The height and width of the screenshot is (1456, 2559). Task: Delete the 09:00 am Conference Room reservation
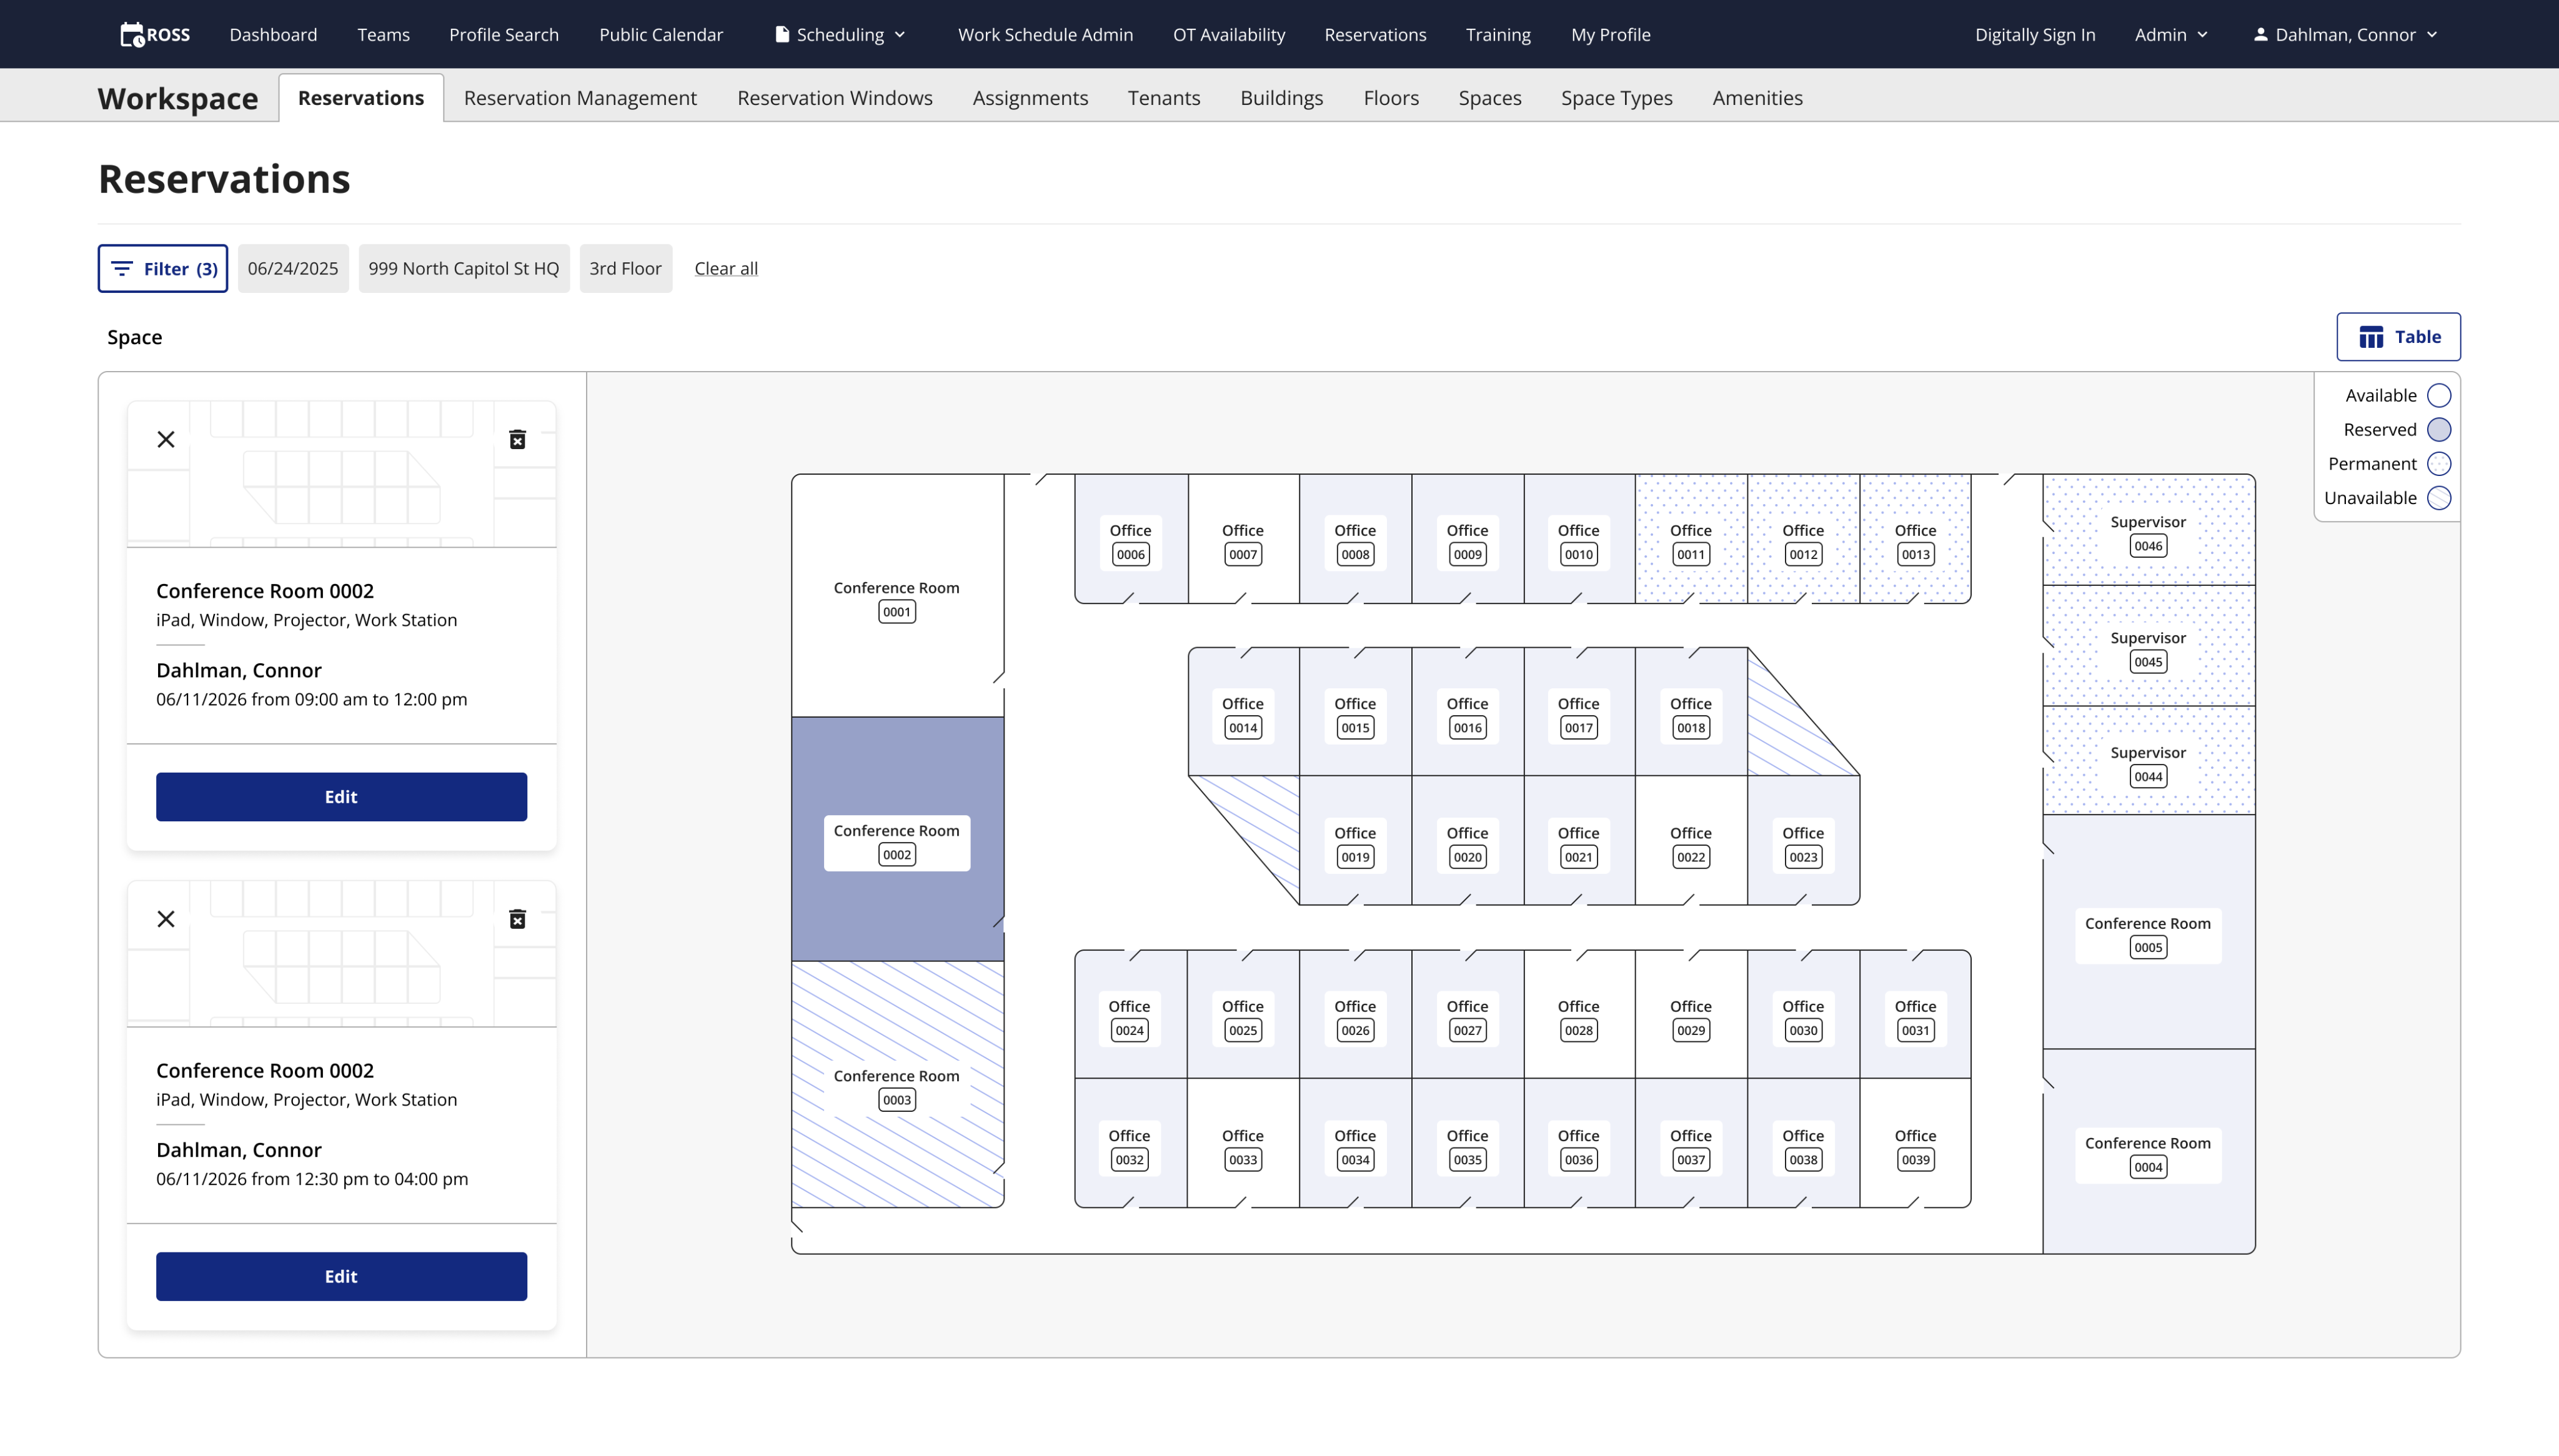[x=517, y=440]
